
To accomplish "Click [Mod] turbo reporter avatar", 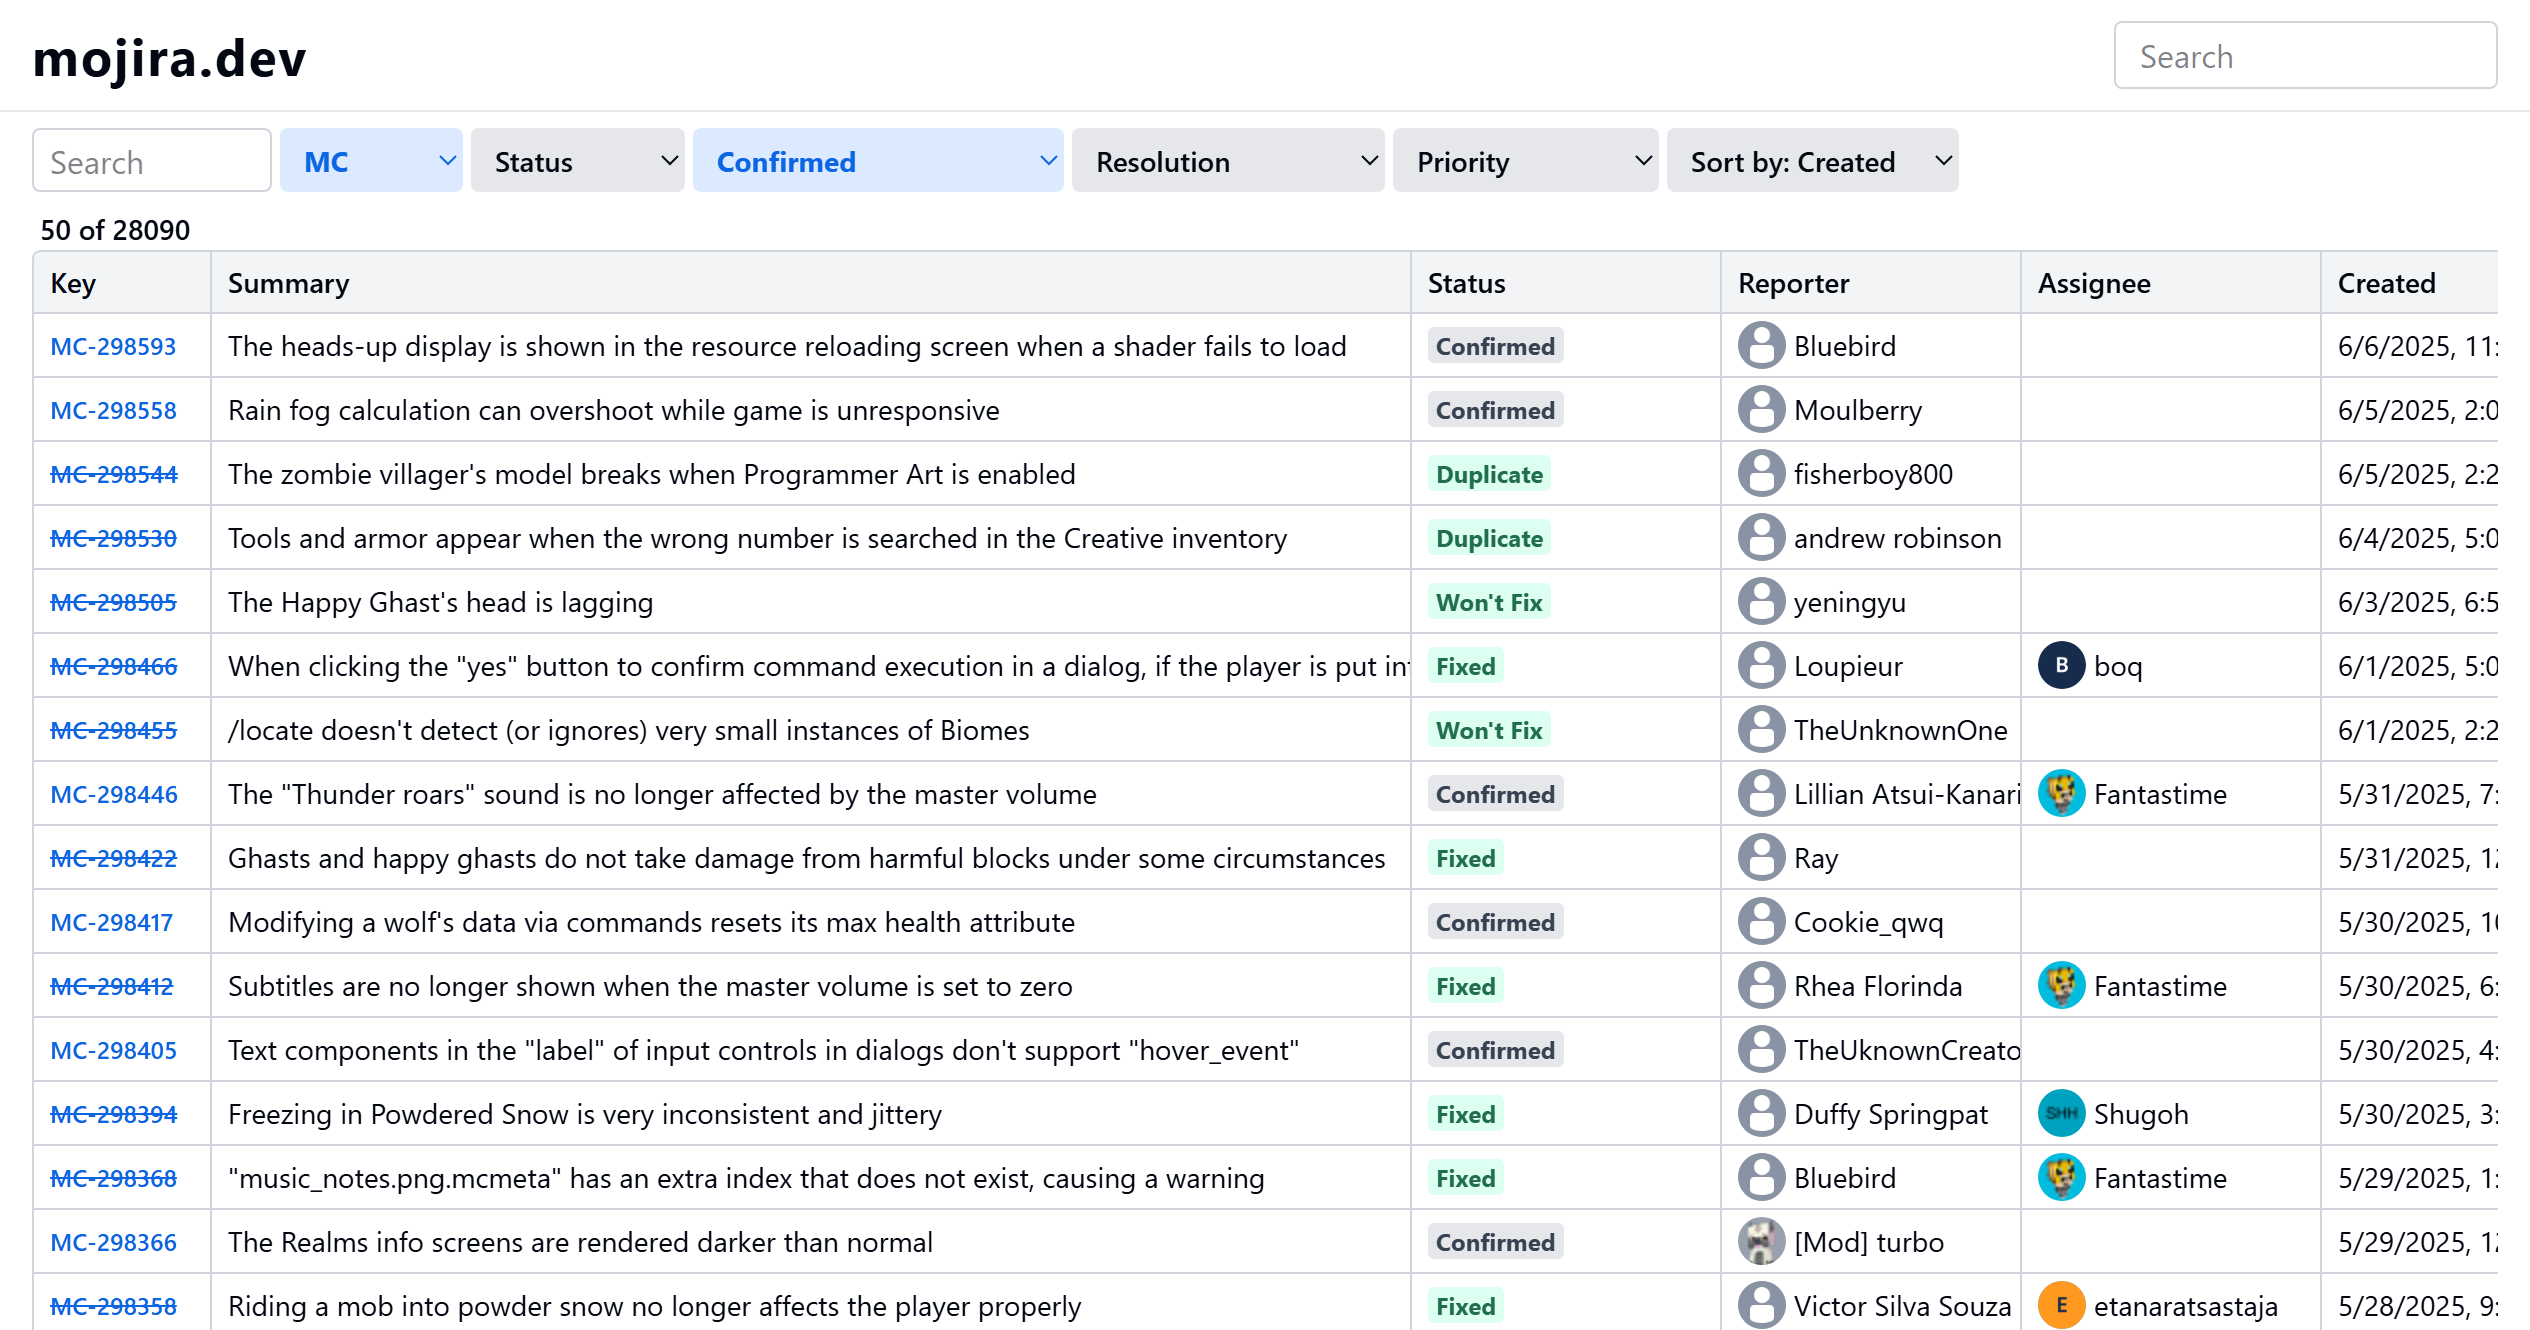I will [1761, 1242].
